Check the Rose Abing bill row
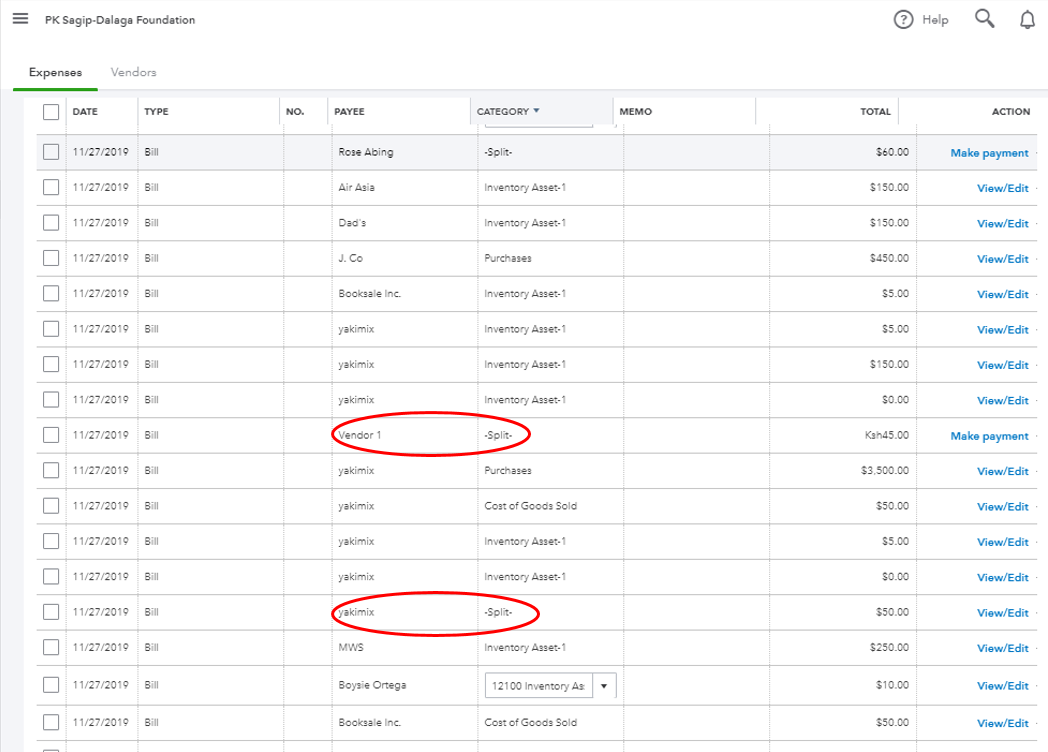1048x752 pixels. [51, 152]
